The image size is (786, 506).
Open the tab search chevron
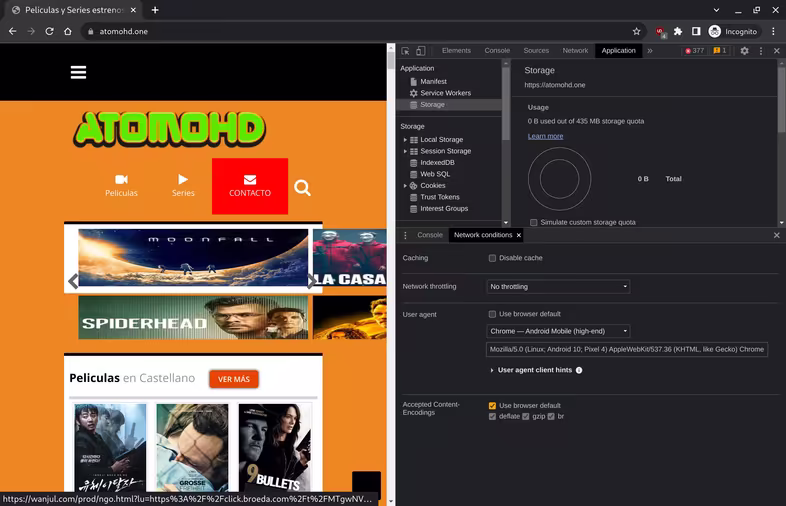(716, 10)
